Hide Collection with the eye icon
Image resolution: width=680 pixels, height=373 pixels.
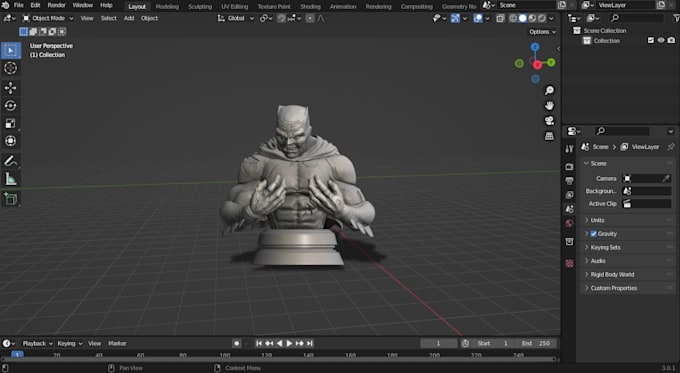tap(661, 40)
